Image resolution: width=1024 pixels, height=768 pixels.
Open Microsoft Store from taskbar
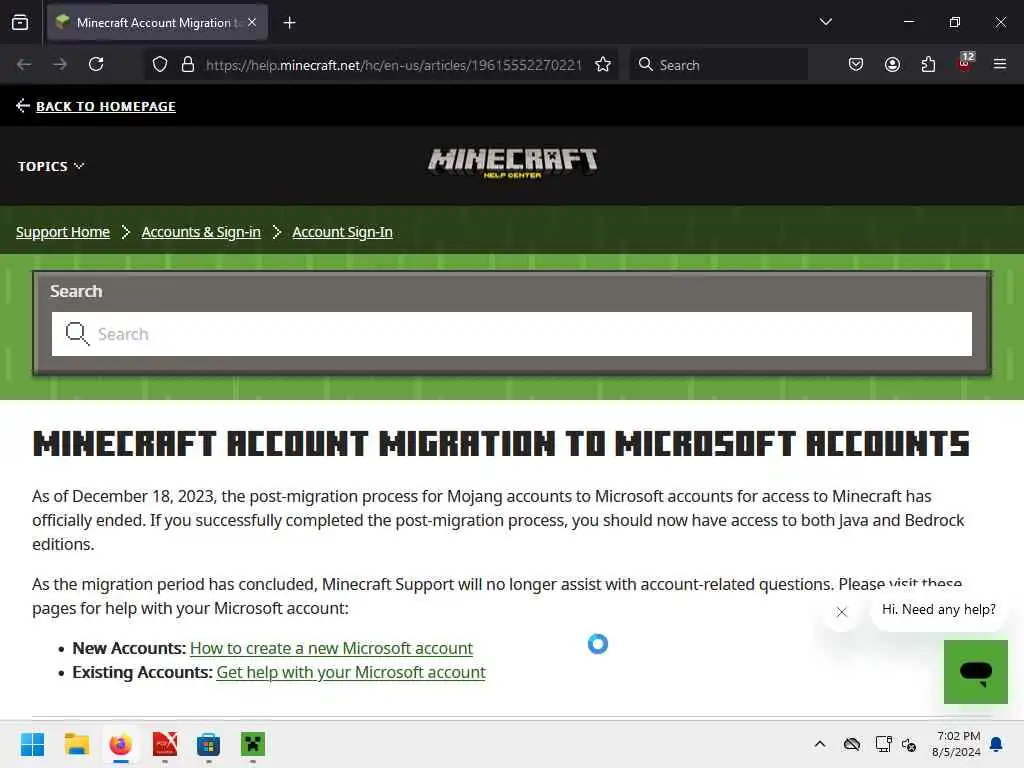(x=208, y=744)
